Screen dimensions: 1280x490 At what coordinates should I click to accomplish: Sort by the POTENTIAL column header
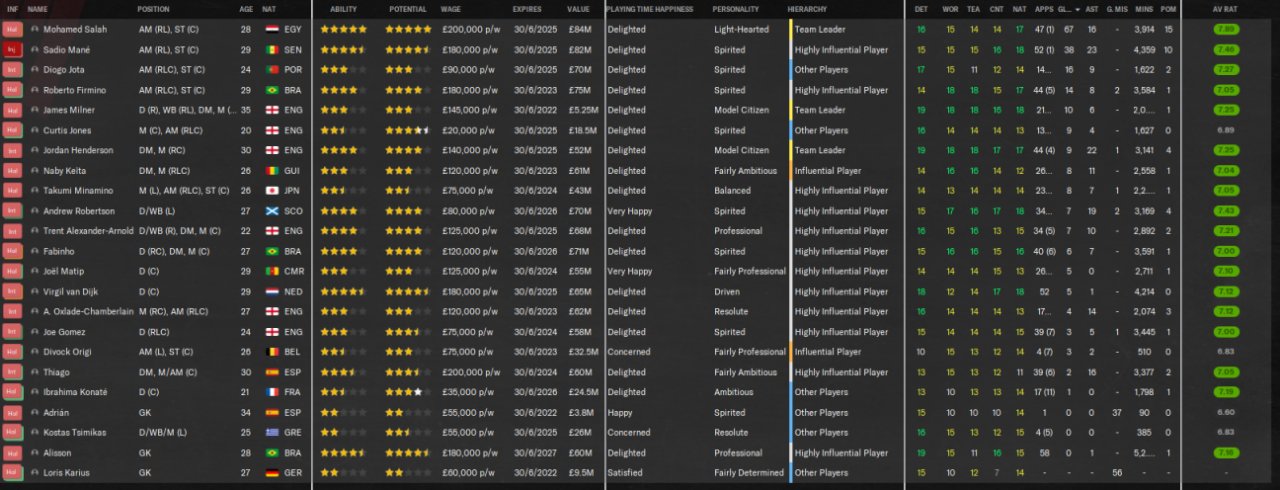[409, 9]
